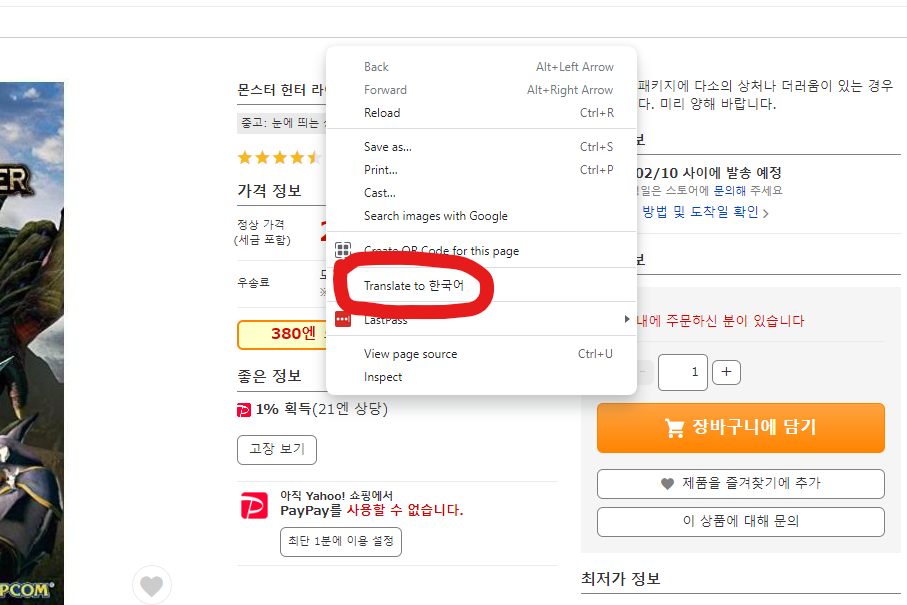This screenshot has height=605, width=907.
Task: Click the 고장 보기 button
Action: pyautogui.click(x=276, y=449)
